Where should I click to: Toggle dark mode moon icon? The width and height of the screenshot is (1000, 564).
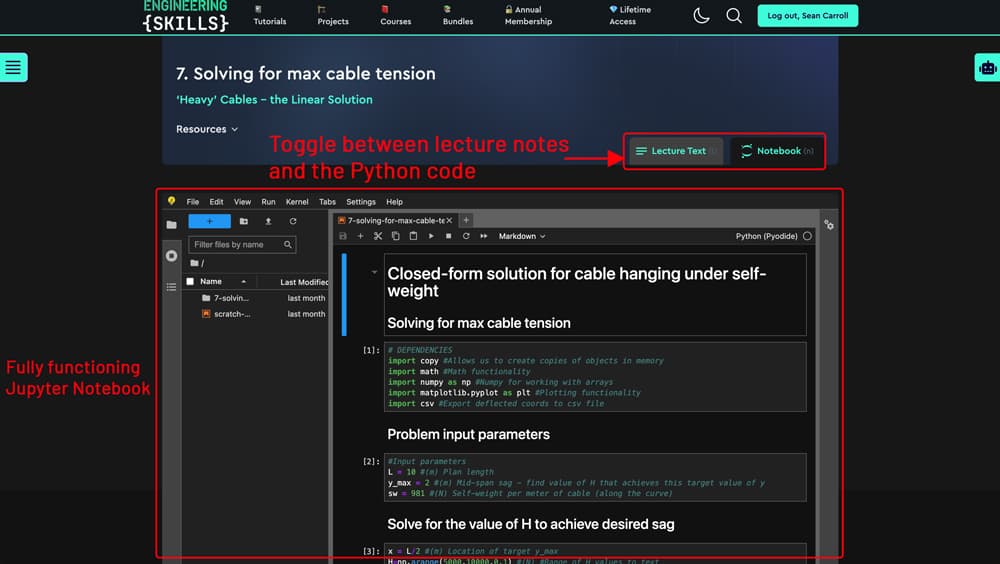tap(701, 15)
